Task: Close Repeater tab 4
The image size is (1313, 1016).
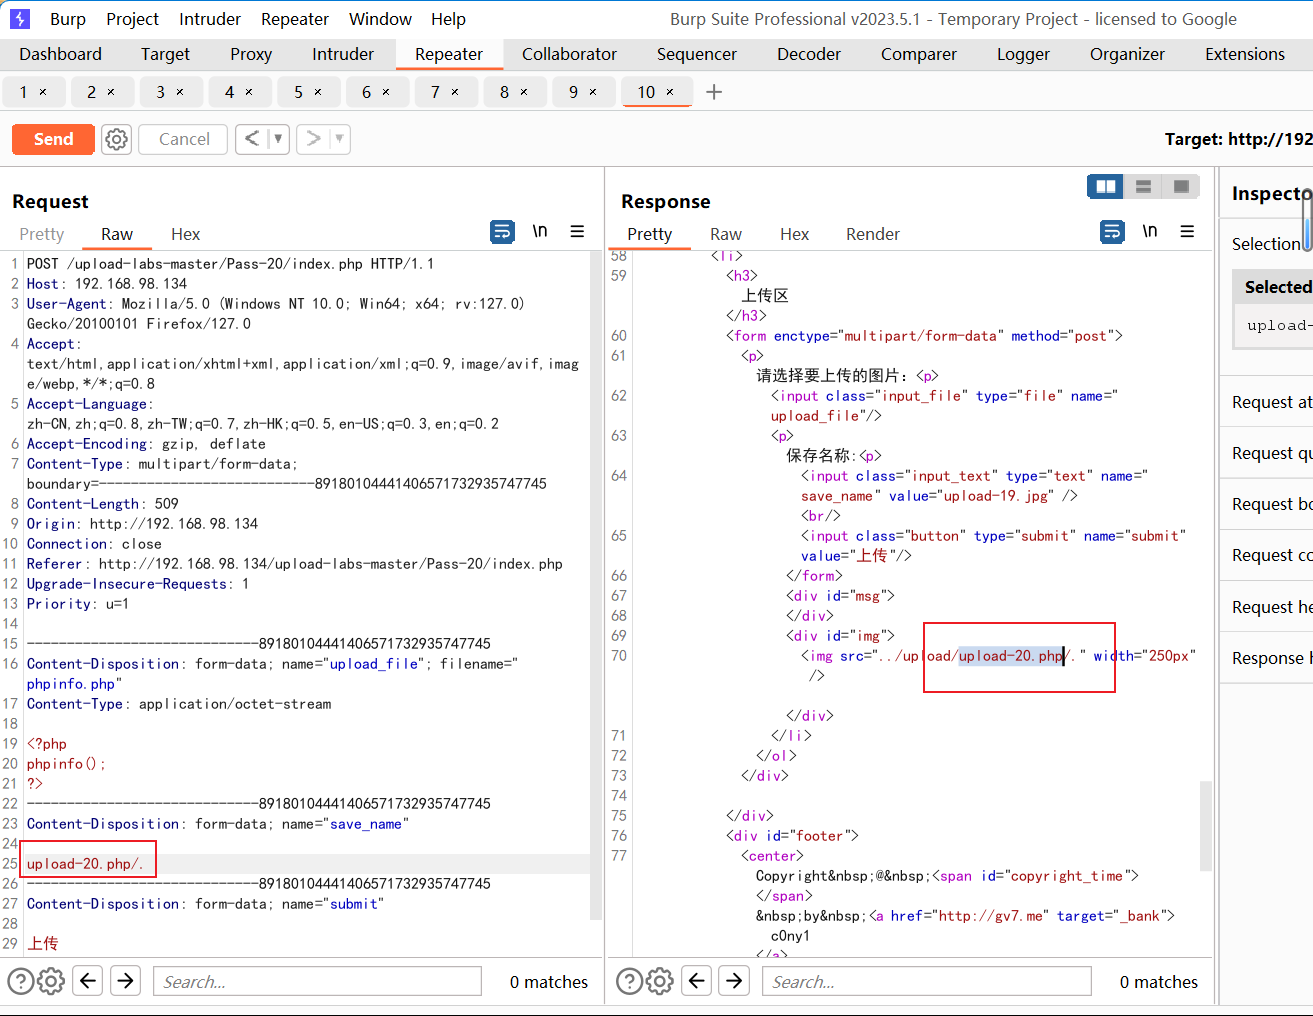Action: click(249, 92)
